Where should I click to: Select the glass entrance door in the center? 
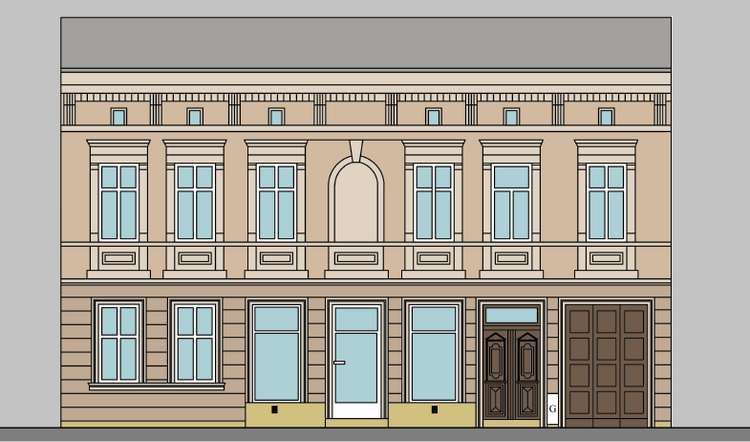356,361
